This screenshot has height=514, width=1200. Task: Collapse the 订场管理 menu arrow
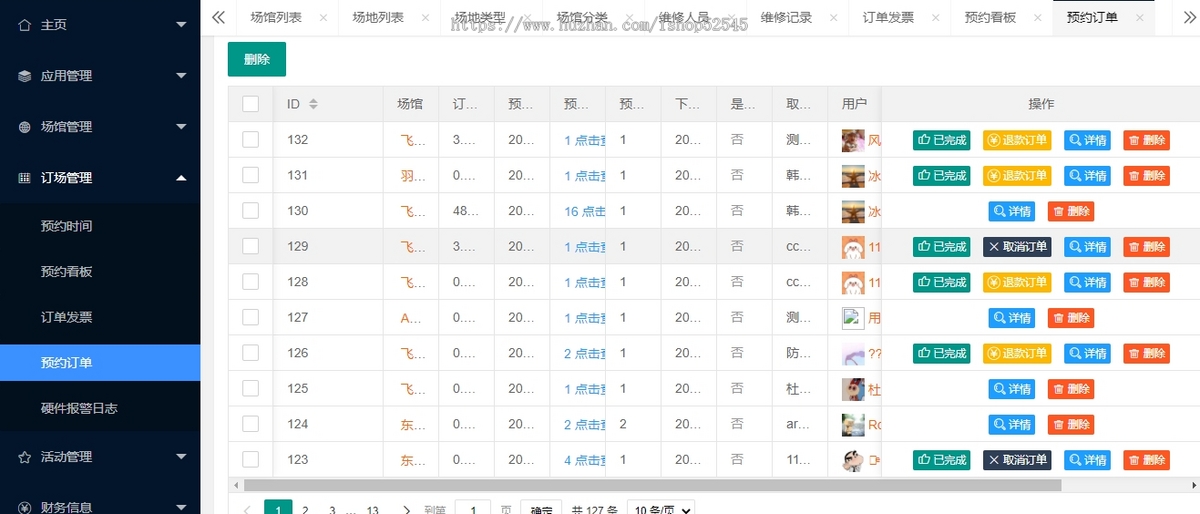(x=181, y=178)
